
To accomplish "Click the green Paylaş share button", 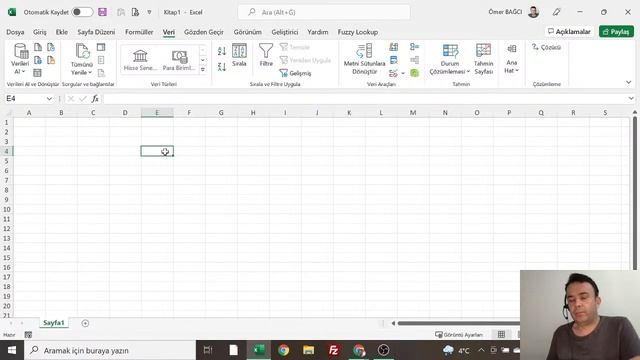I will click(616, 31).
